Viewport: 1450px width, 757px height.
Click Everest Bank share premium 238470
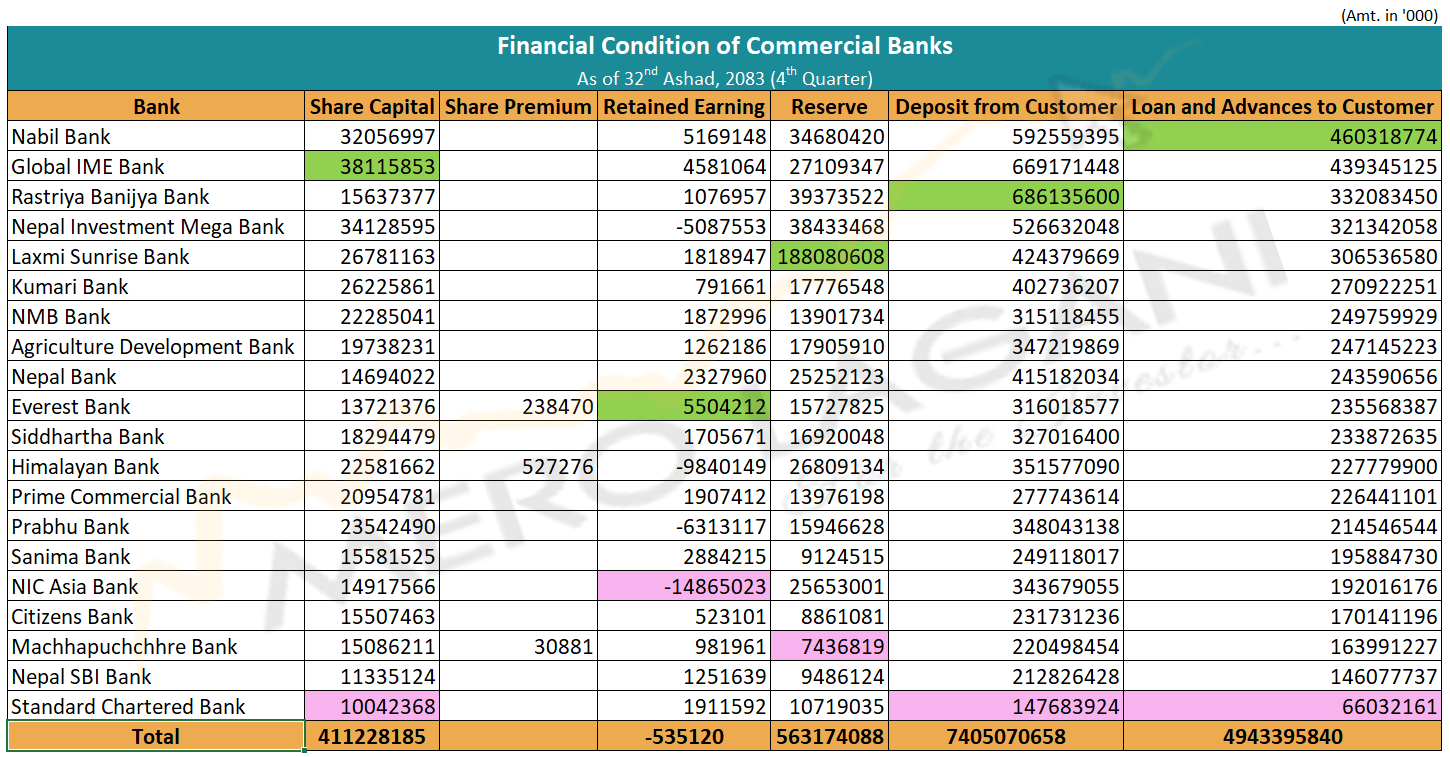(x=518, y=407)
